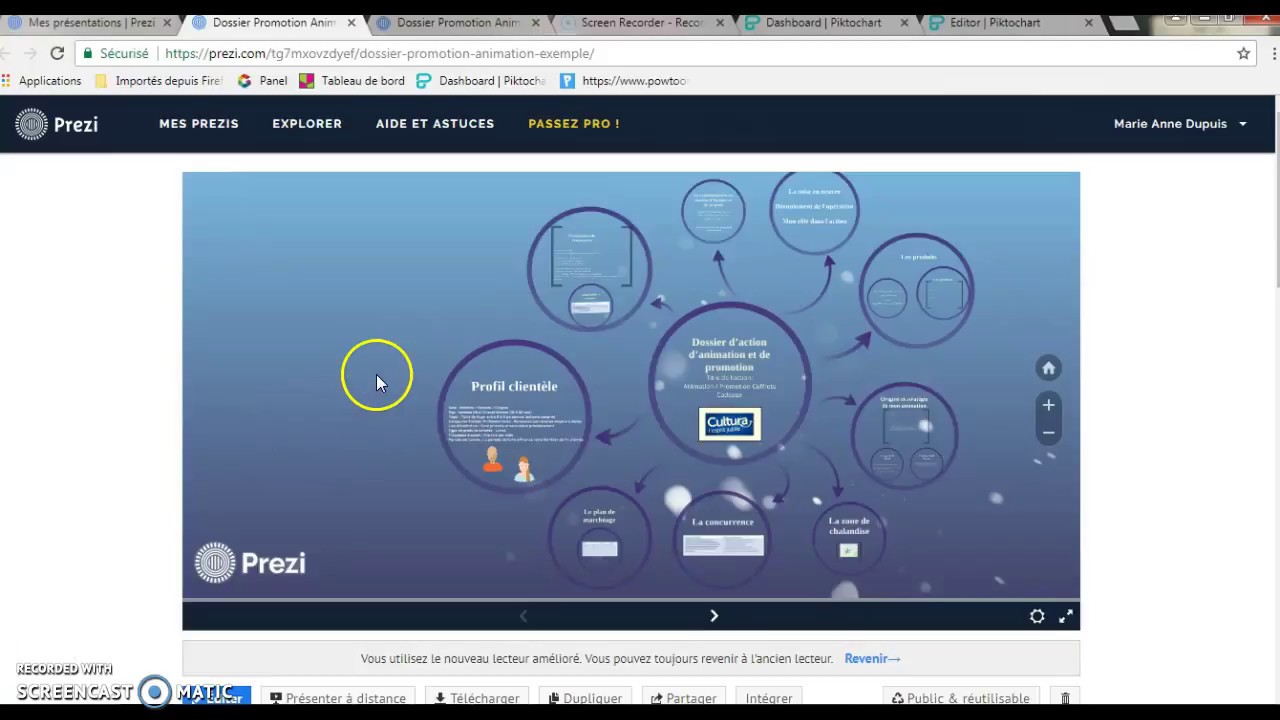The height and width of the screenshot is (720, 1280).
Task: Click the home view icon in player
Action: pos(1048,368)
